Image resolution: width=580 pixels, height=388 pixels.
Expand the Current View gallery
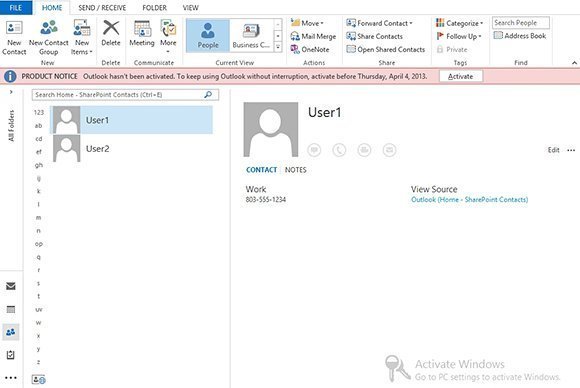pos(278,47)
